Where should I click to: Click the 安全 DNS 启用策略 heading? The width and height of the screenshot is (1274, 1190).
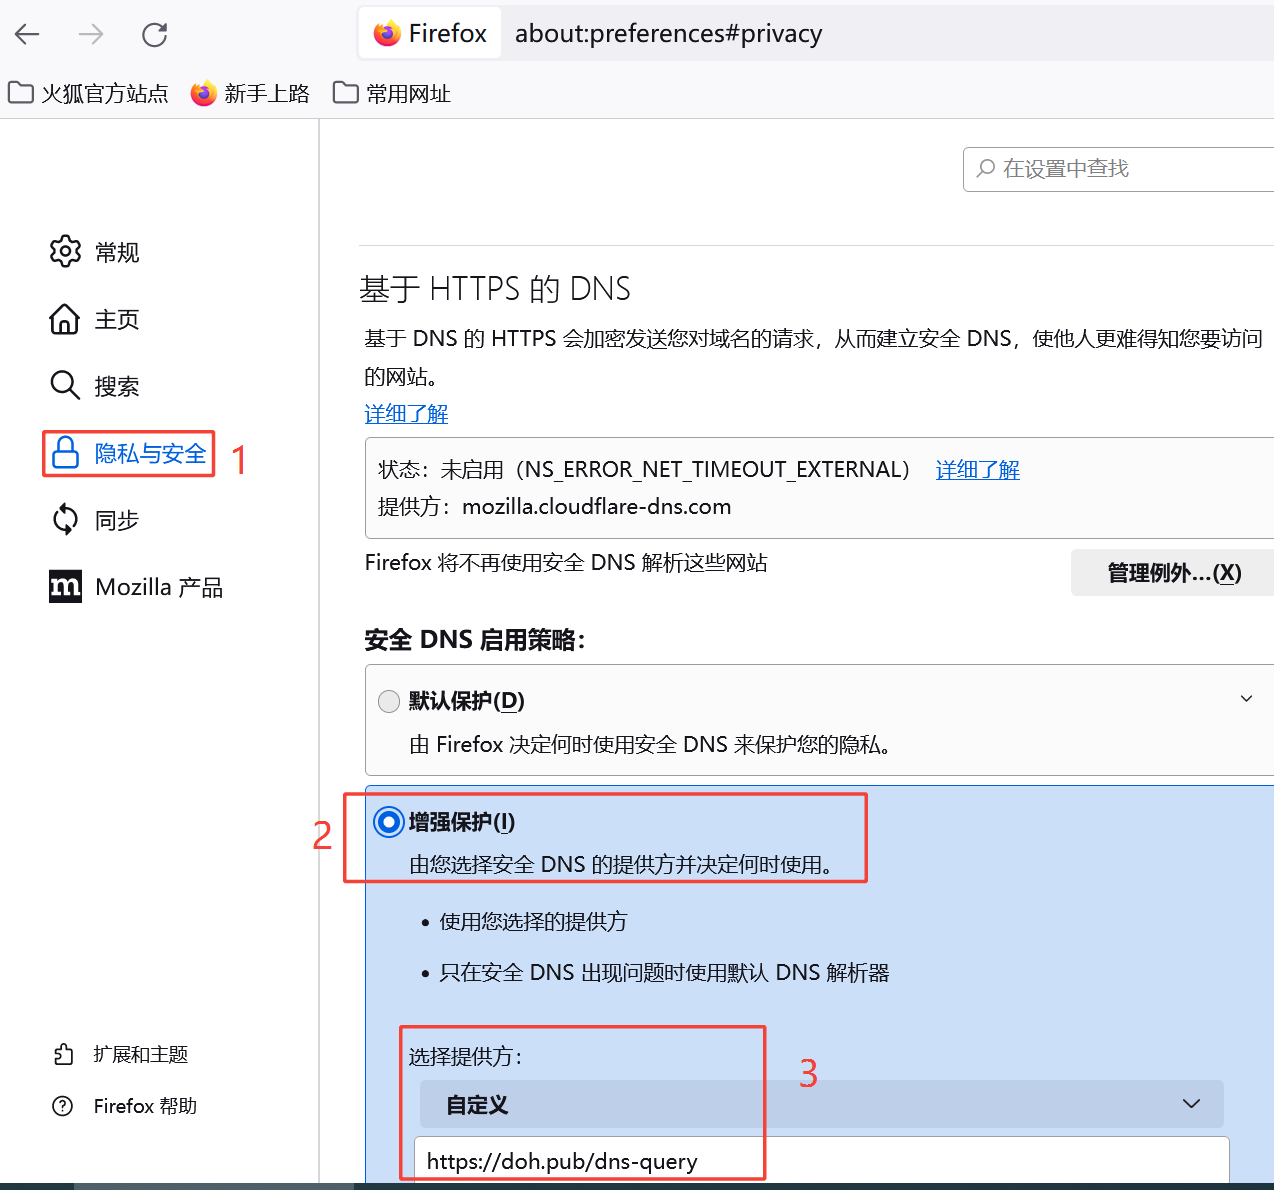coord(474,640)
